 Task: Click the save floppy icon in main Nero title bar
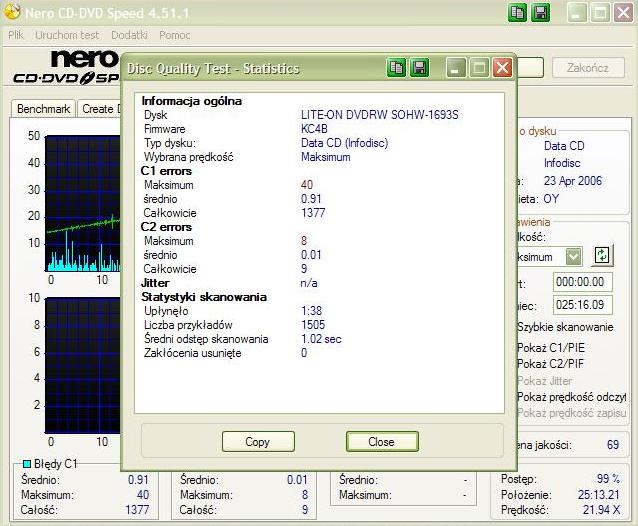coord(541,13)
